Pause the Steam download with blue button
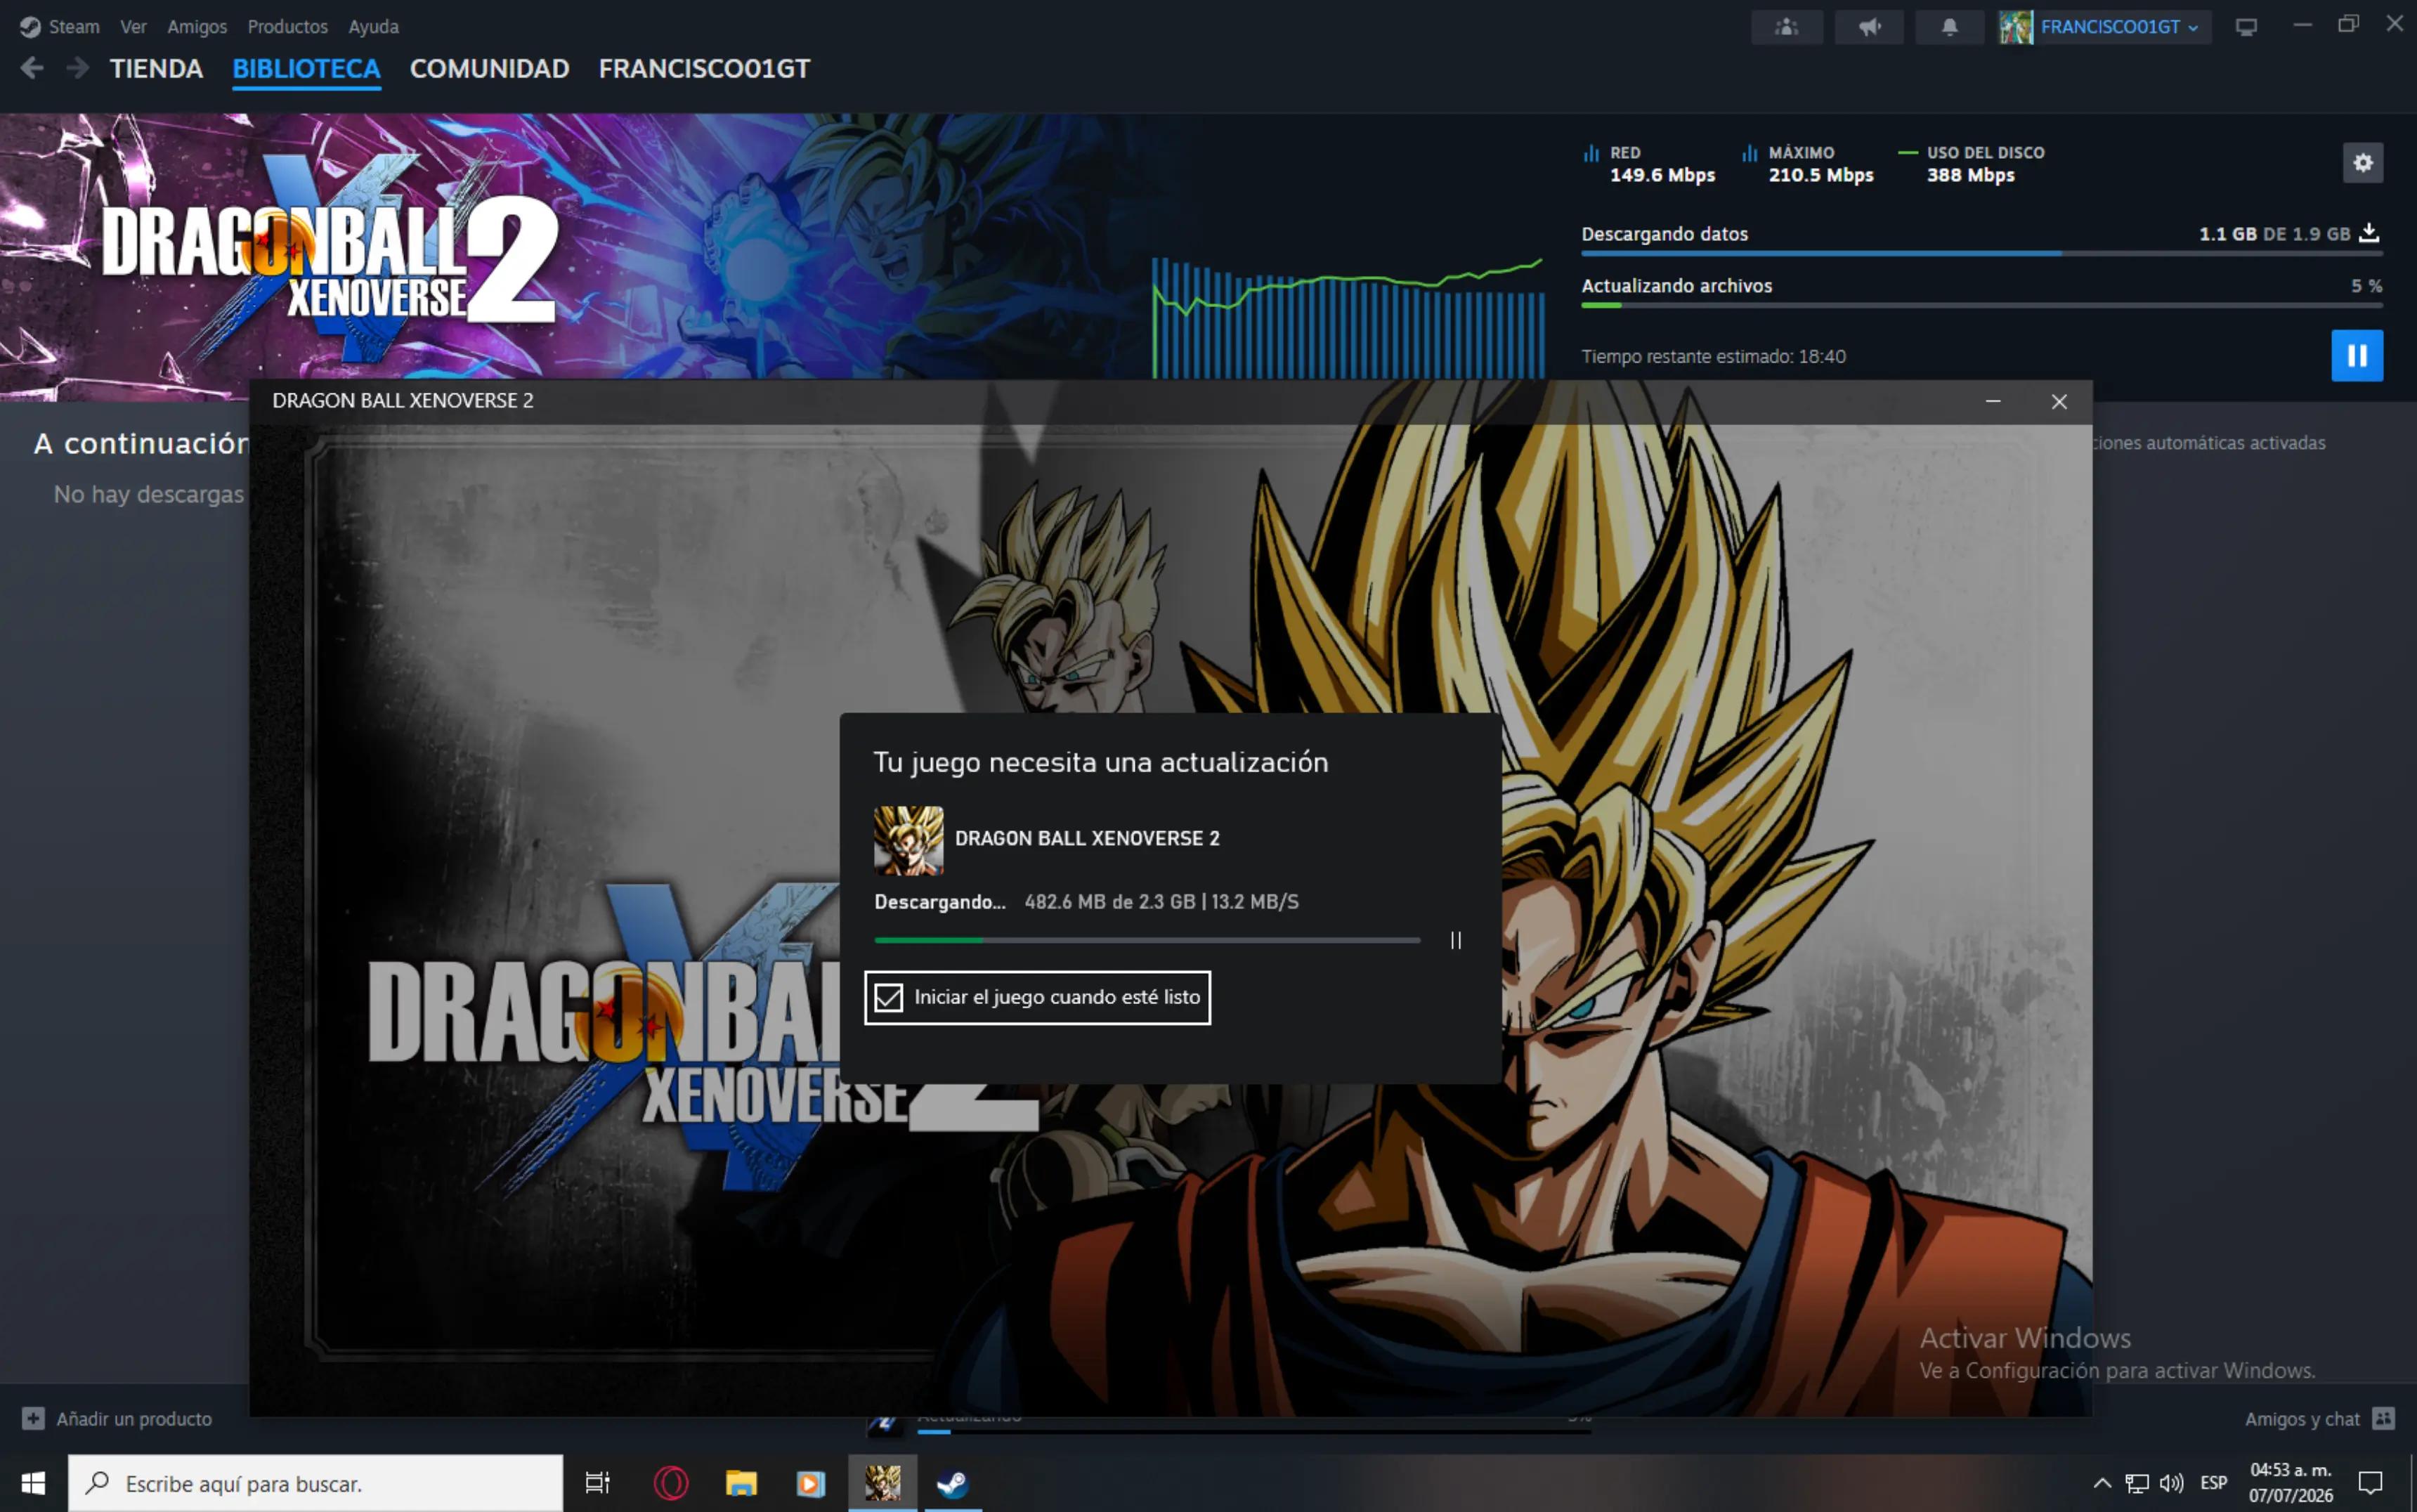Viewport: 2417px width, 1512px height. [2357, 356]
